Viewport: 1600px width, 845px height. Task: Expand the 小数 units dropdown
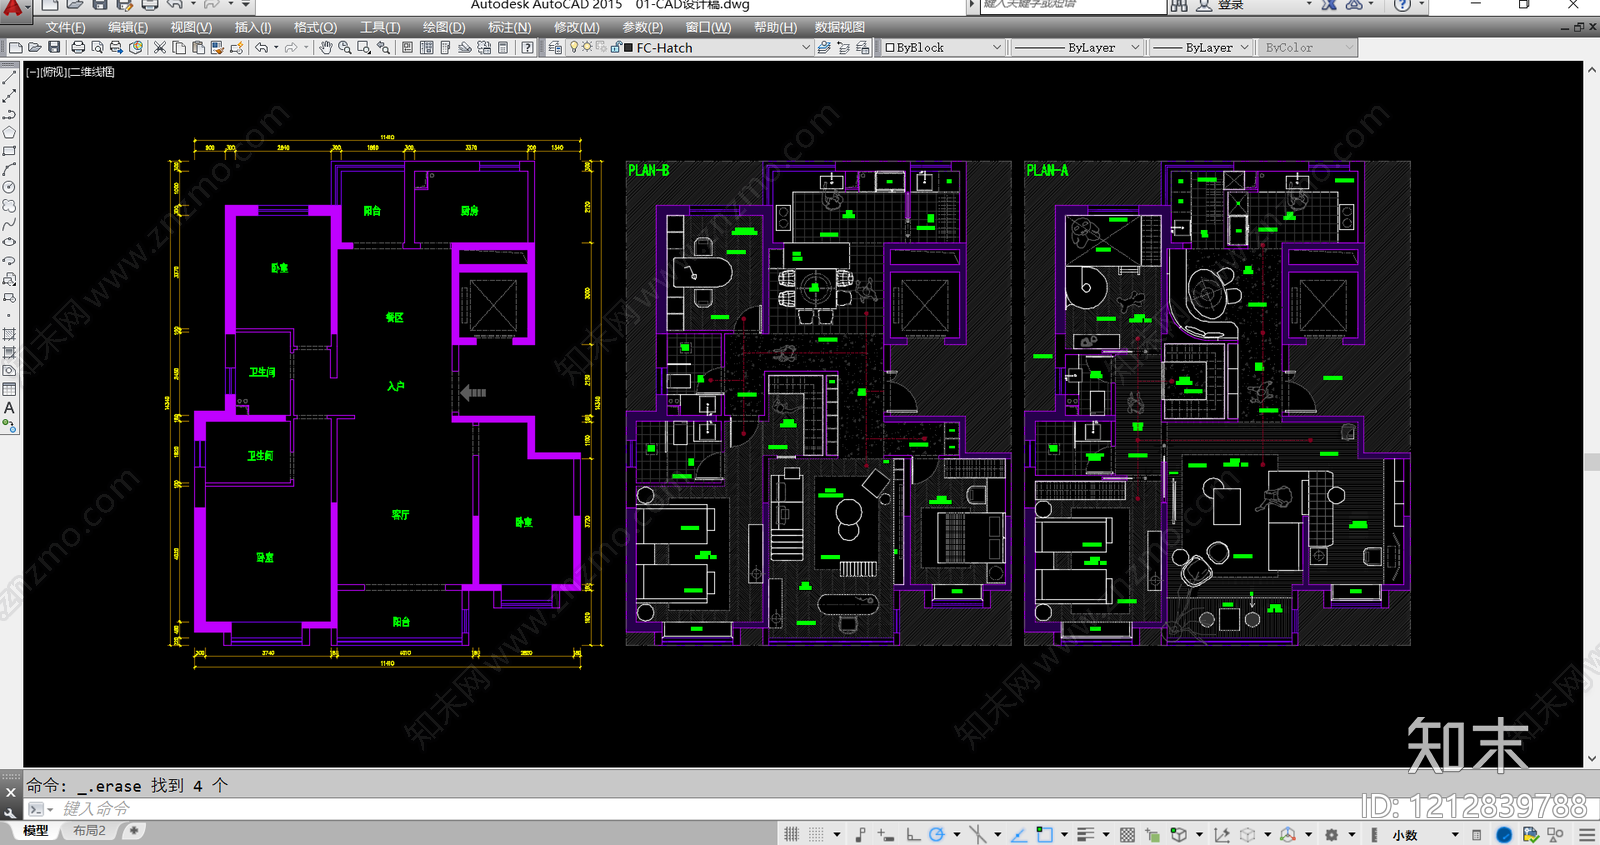pos(1455,835)
